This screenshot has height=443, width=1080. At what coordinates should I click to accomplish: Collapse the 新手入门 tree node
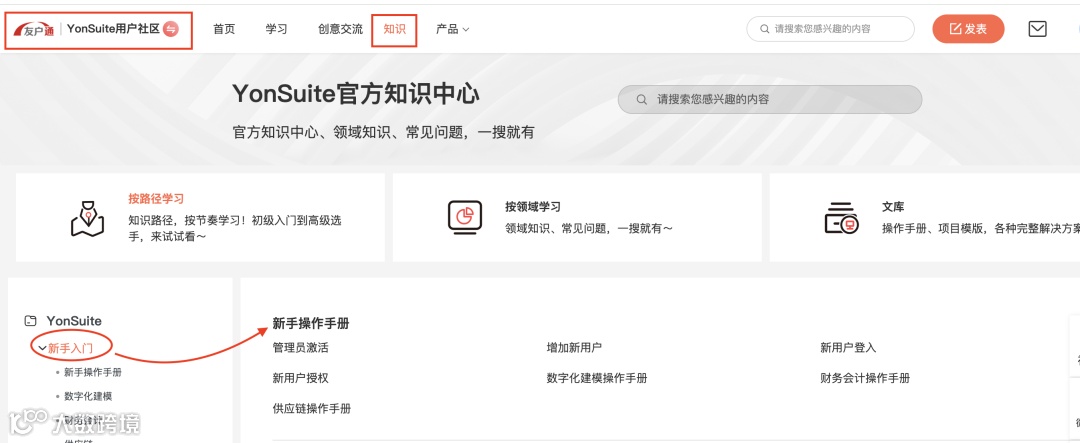[x=43, y=349]
